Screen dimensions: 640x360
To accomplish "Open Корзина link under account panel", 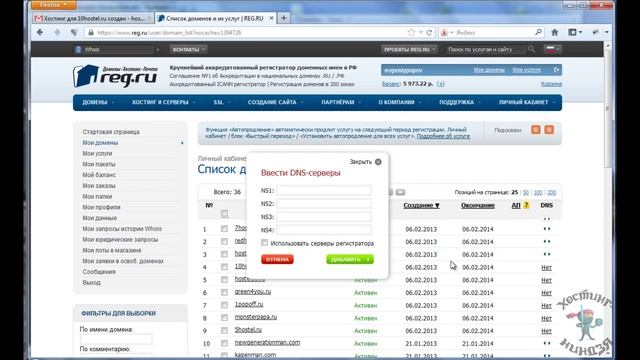I will [x=551, y=84].
